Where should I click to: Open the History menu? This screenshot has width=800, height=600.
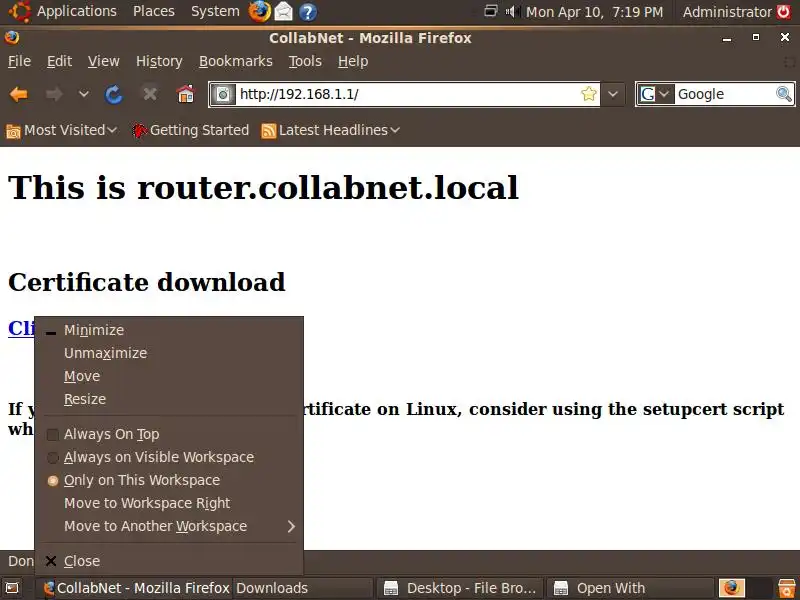click(x=159, y=61)
